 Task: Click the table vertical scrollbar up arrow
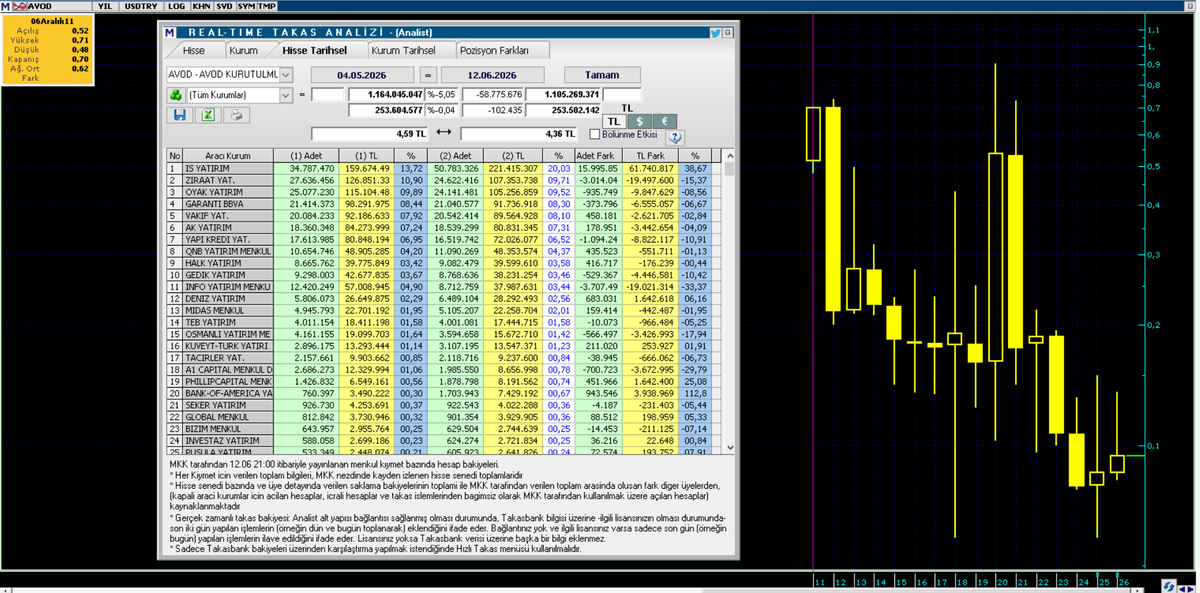pyautogui.click(x=729, y=156)
